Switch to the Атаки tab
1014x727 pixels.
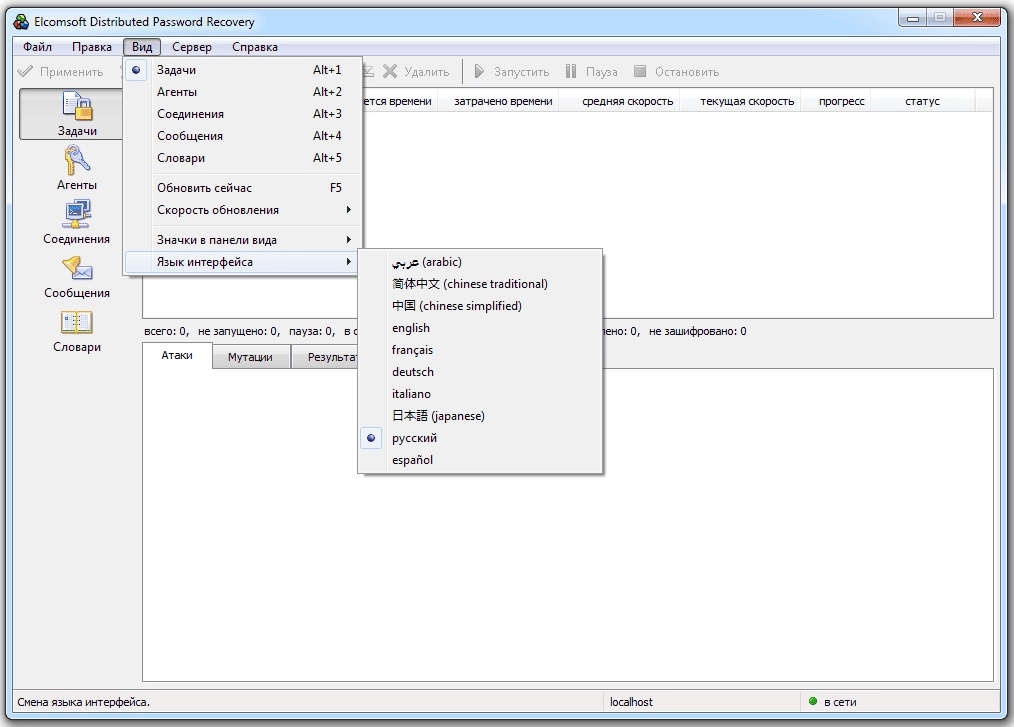177,355
